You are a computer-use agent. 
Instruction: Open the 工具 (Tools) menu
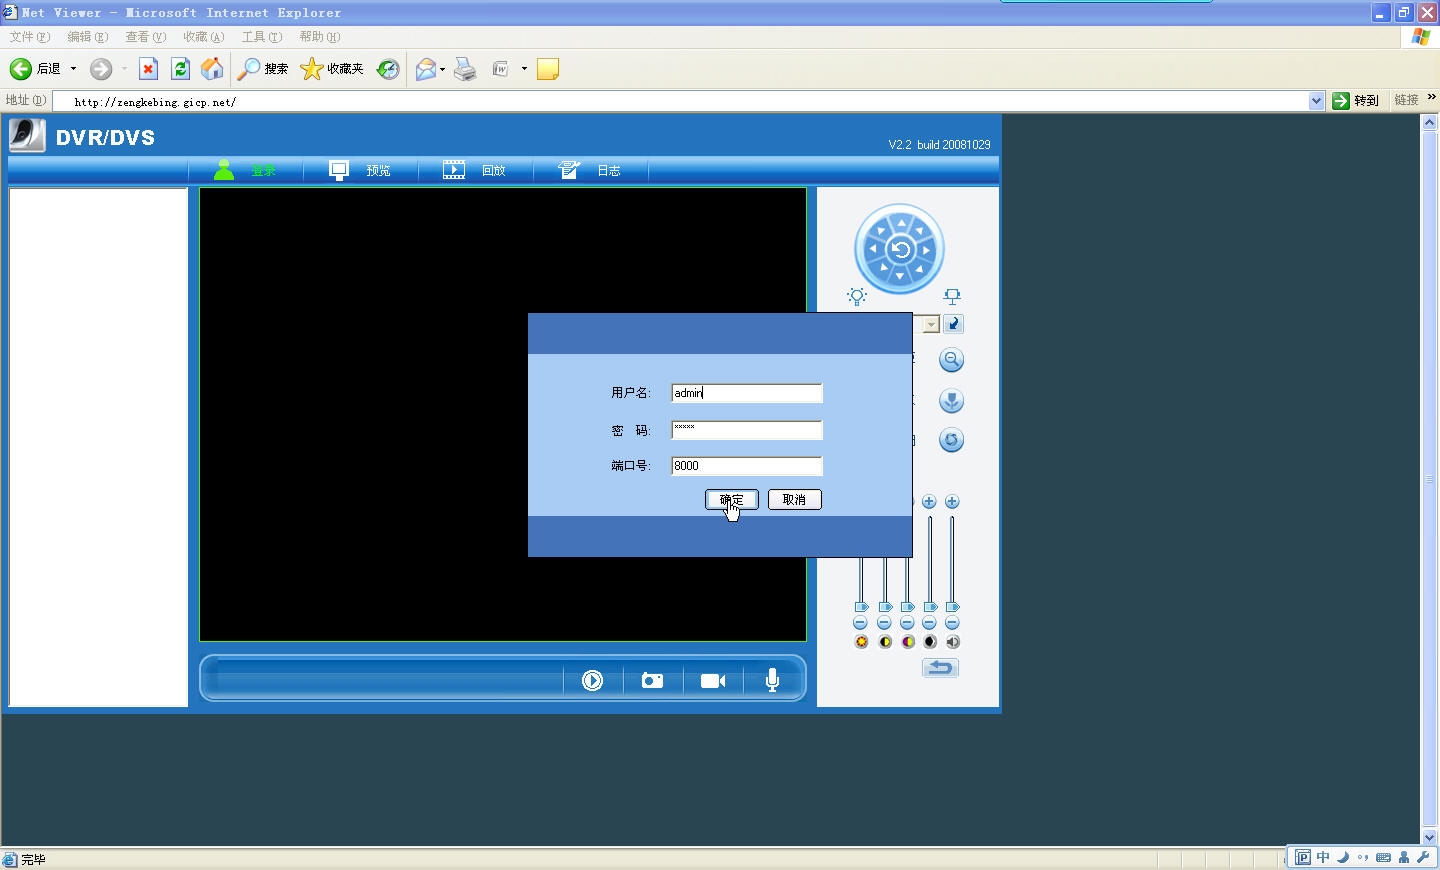261,37
